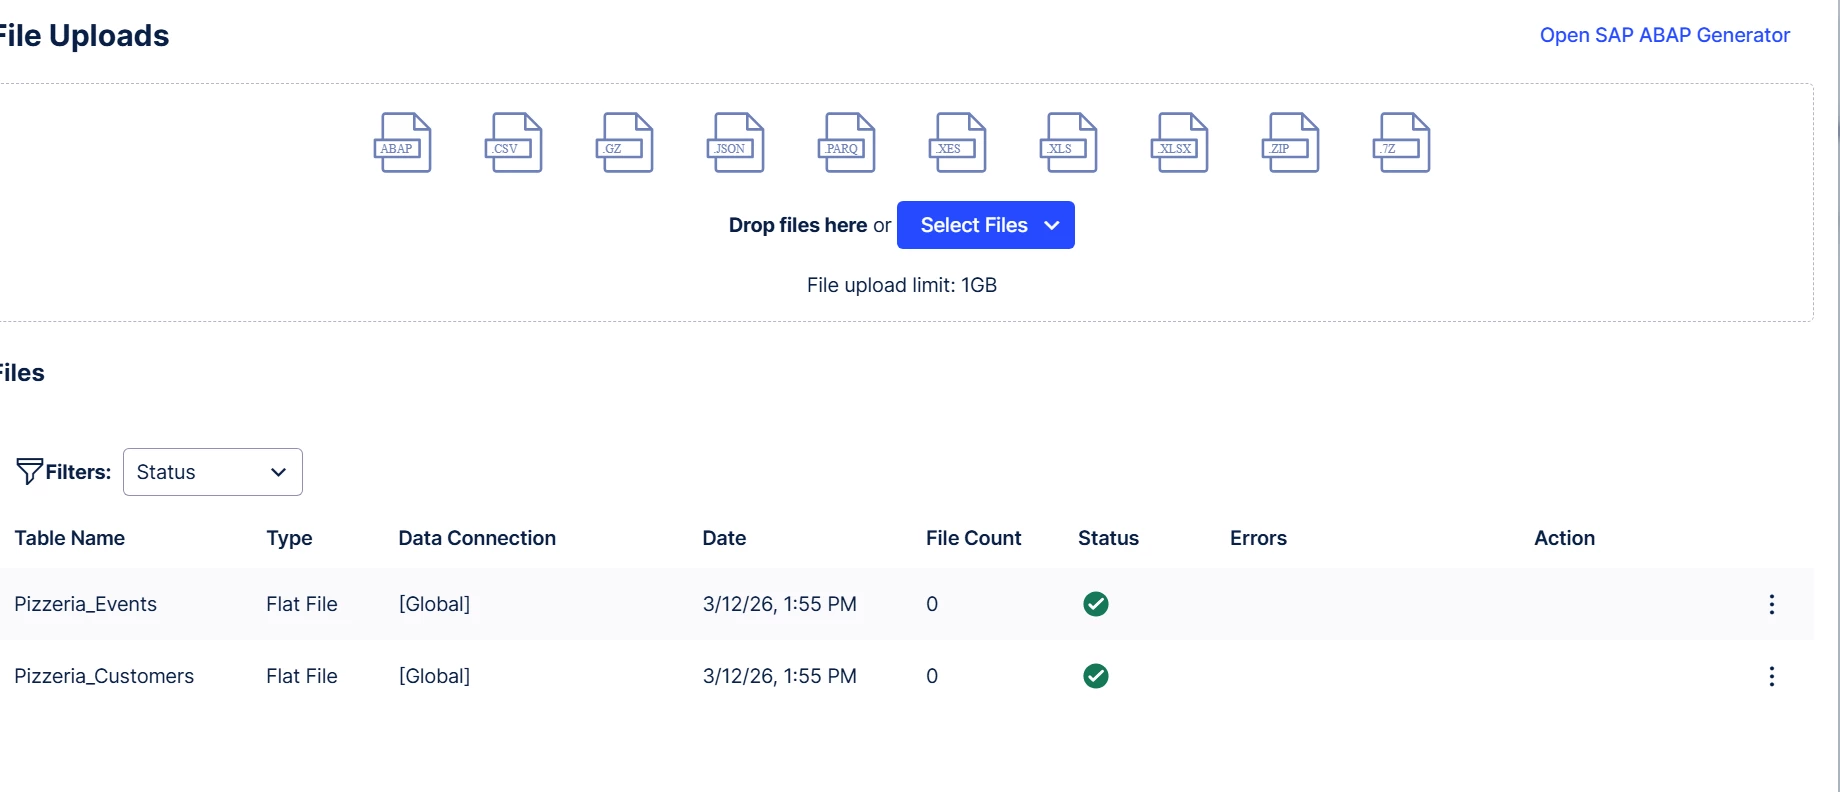Image resolution: width=1840 pixels, height=792 pixels.
Task: Click the ABAP file type icon
Action: coord(402,143)
